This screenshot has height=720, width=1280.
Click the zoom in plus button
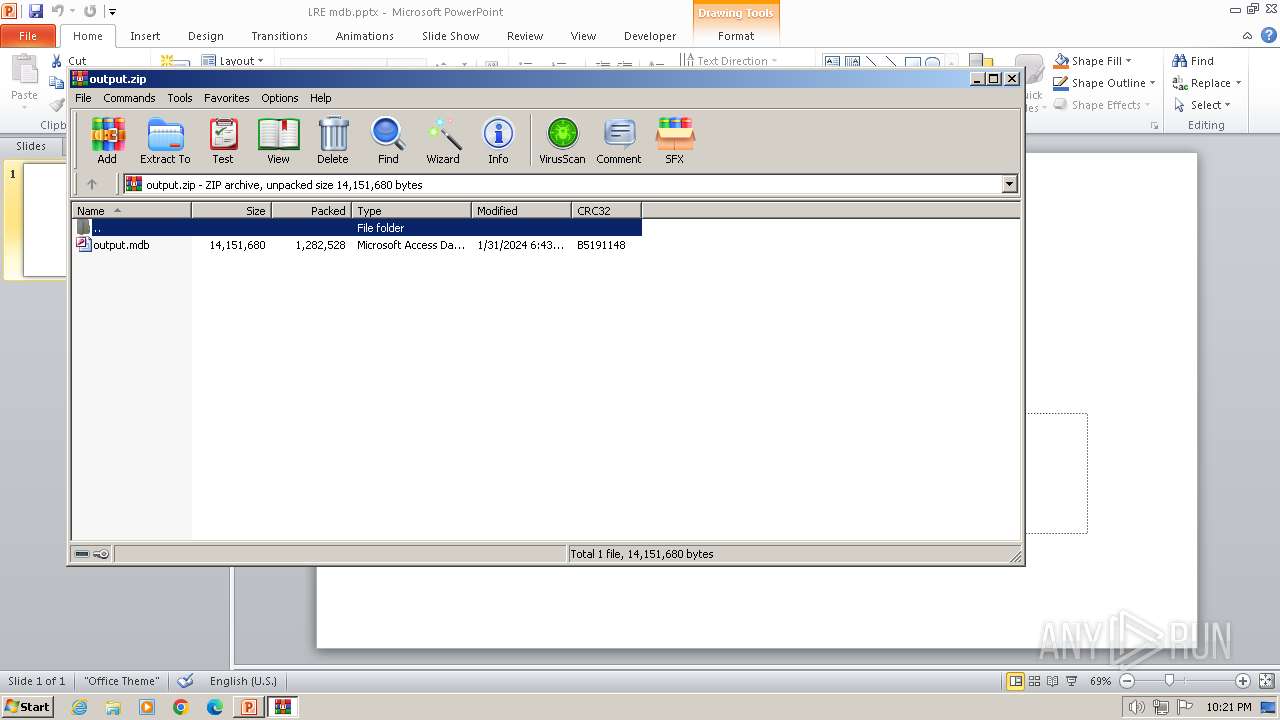(1243, 681)
